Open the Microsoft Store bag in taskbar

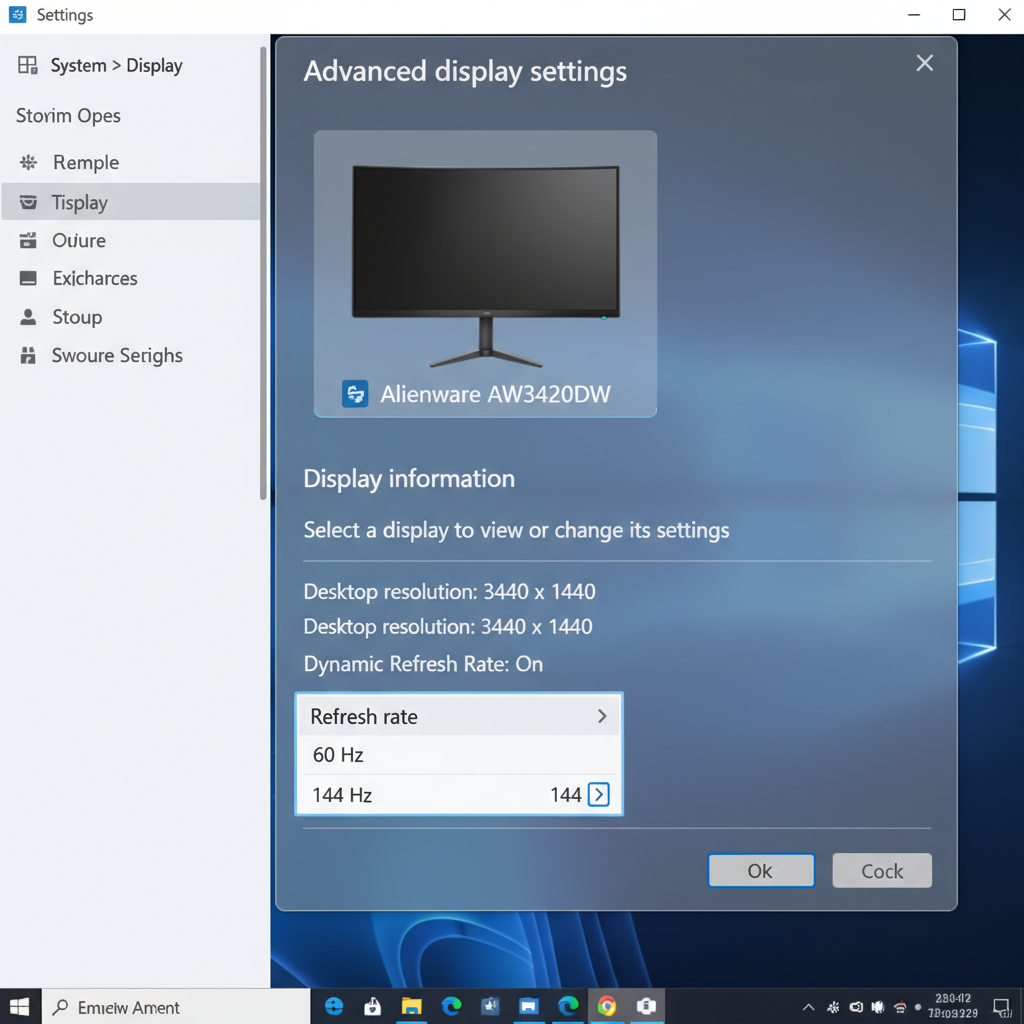[372, 1006]
